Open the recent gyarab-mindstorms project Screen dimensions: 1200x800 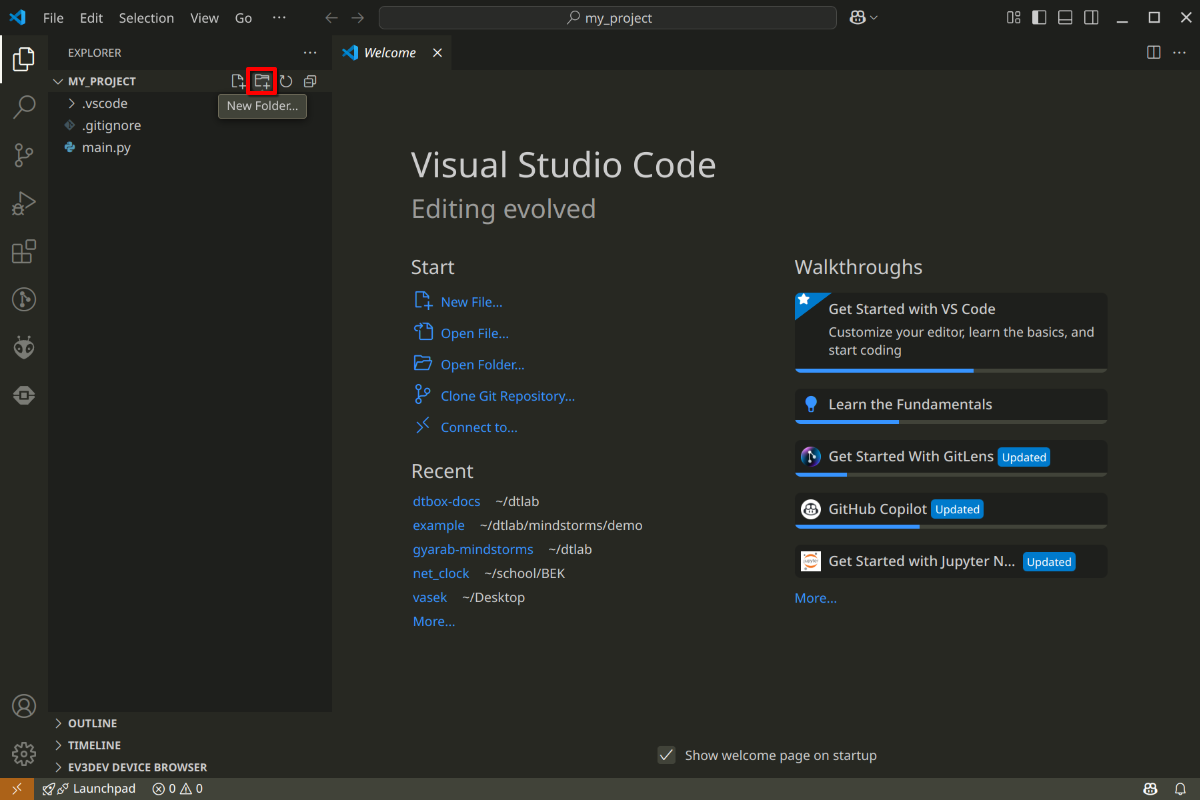point(472,549)
